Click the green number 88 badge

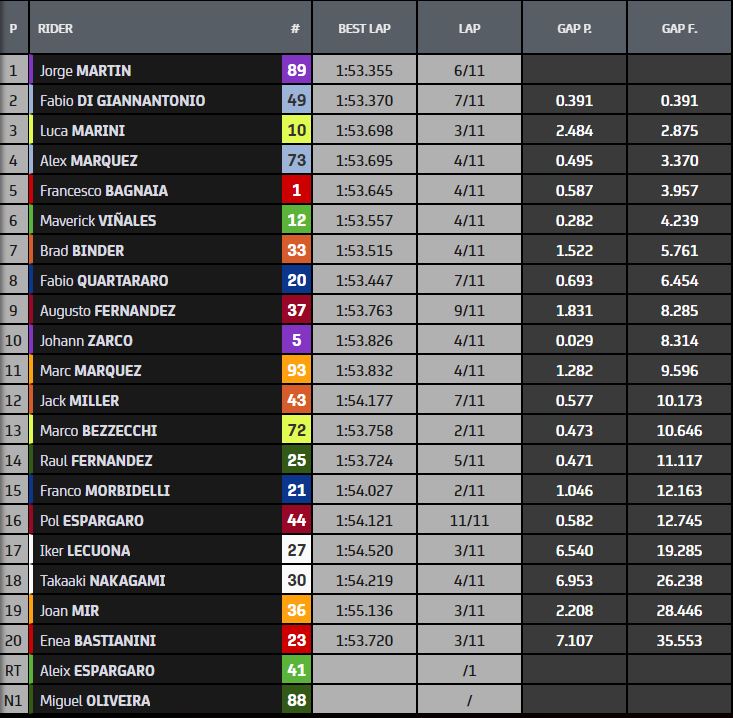click(x=296, y=701)
